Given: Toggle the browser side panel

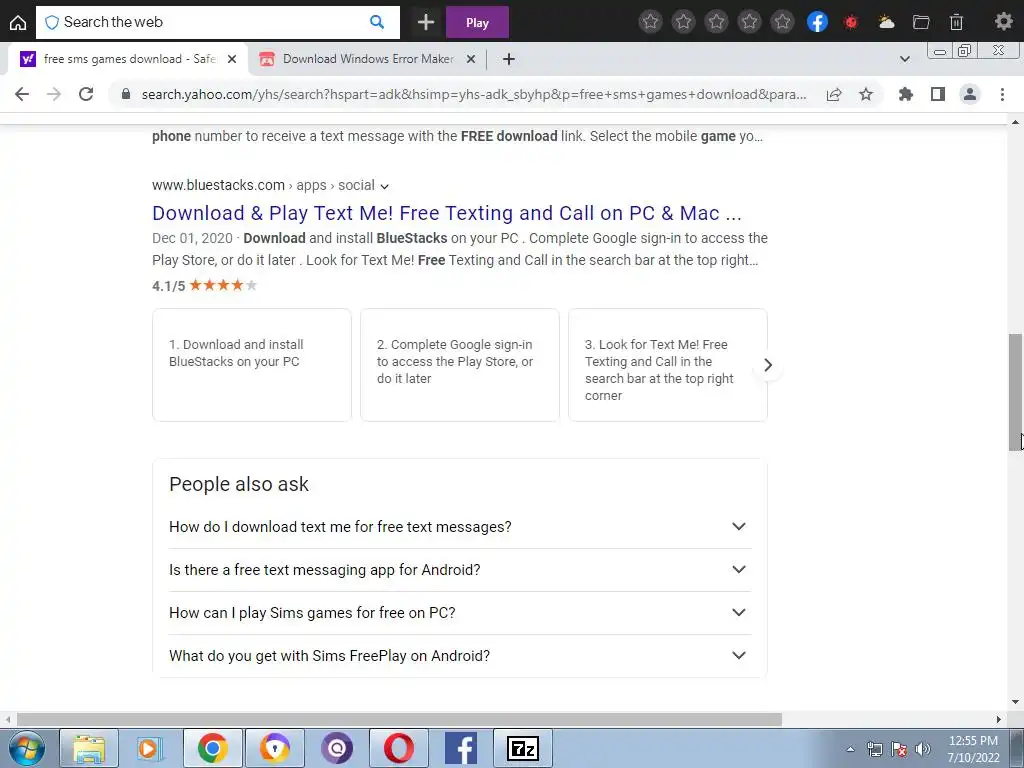Looking at the screenshot, I should click(938, 94).
